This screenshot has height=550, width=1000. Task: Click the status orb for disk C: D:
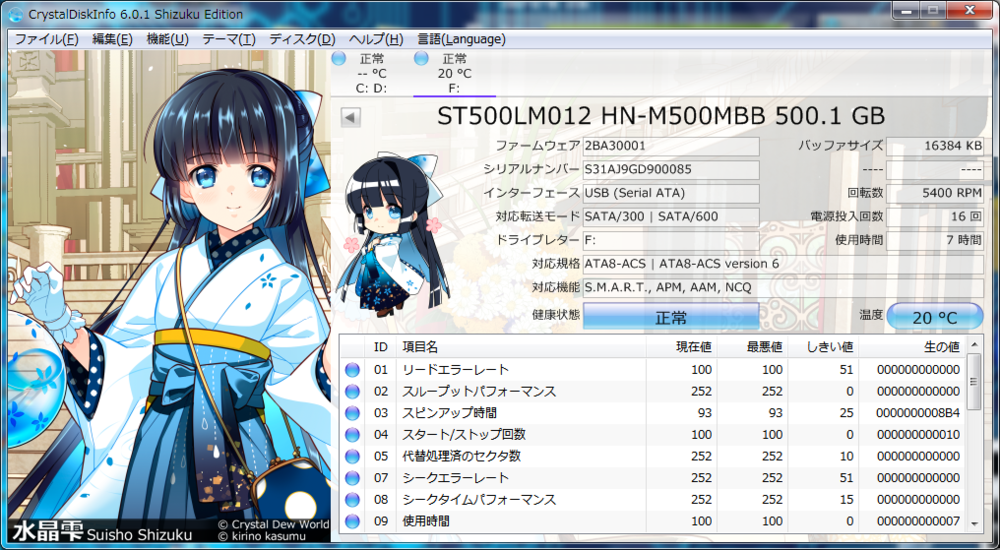pos(339,59)
